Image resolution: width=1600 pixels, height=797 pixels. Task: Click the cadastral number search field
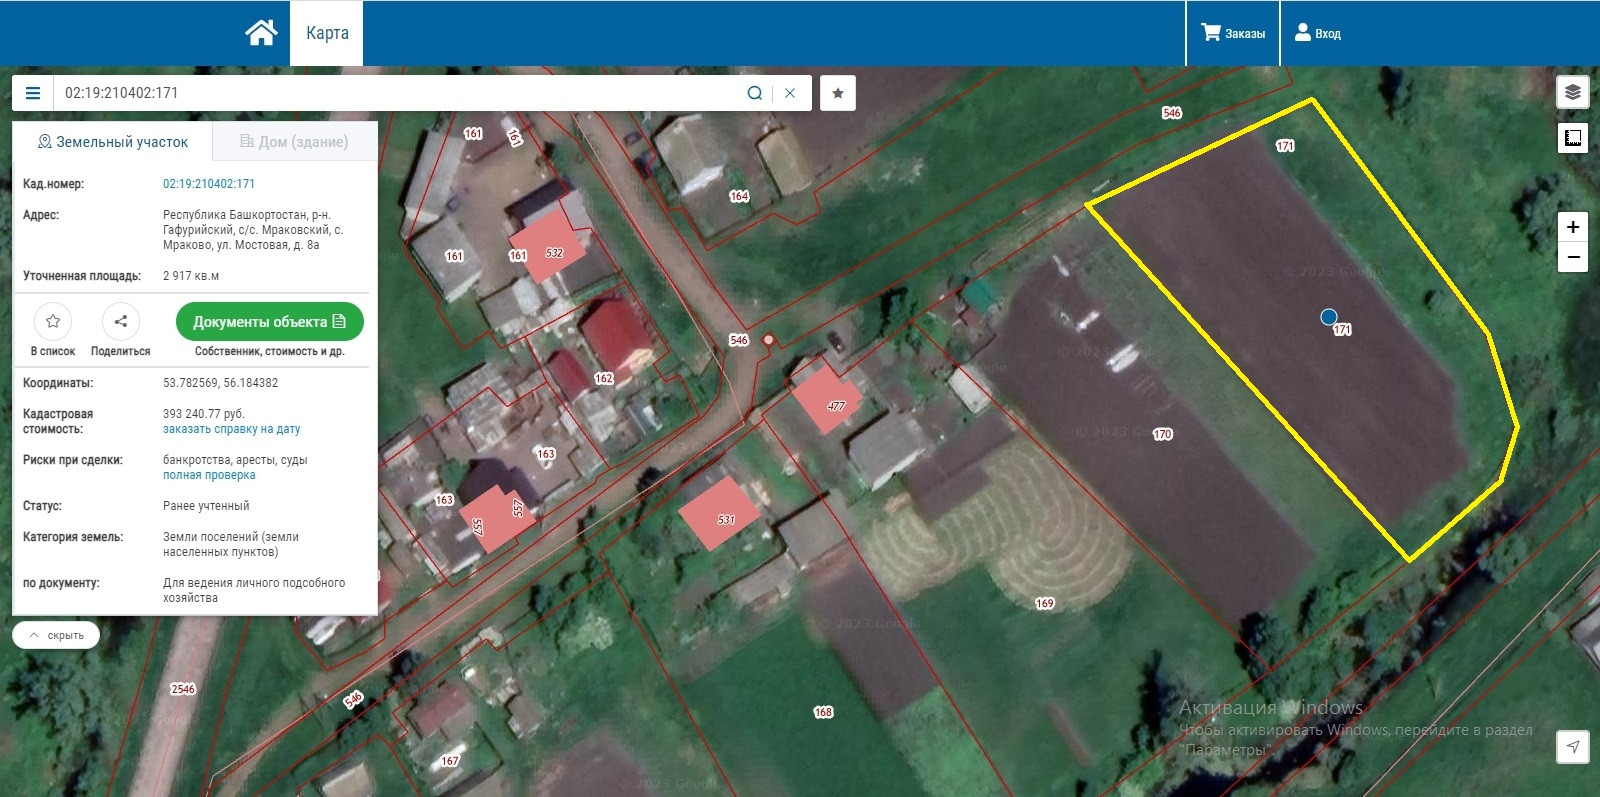tap(400, 93)
